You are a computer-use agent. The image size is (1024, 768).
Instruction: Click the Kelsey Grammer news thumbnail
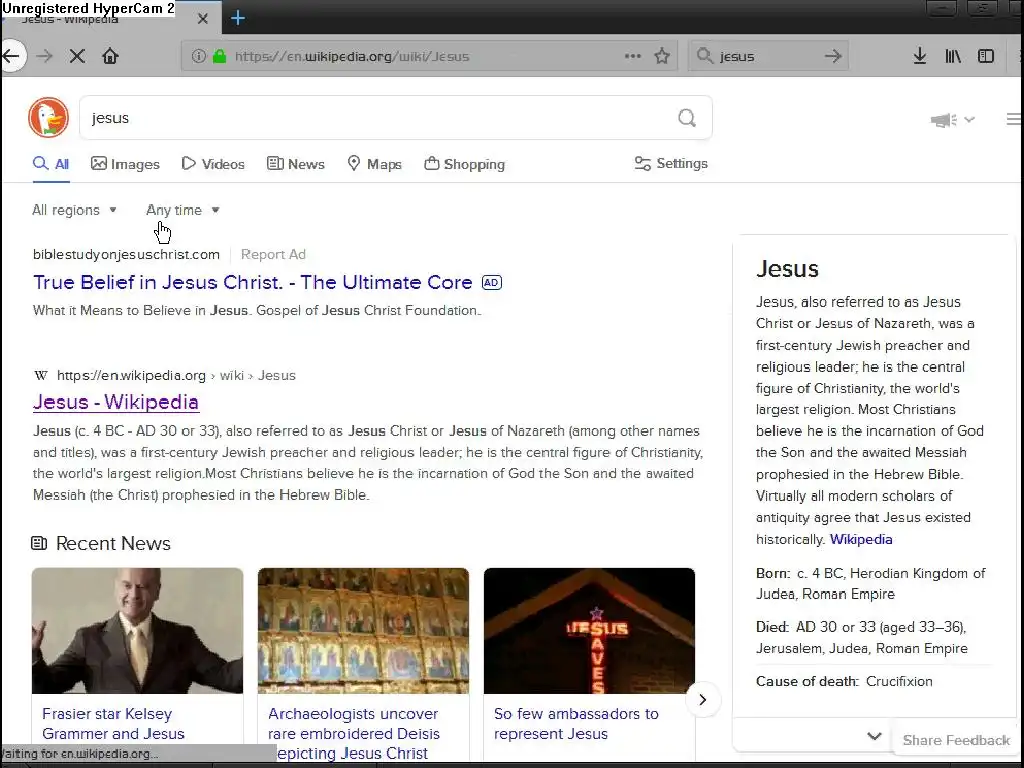(x=137, y=631)
